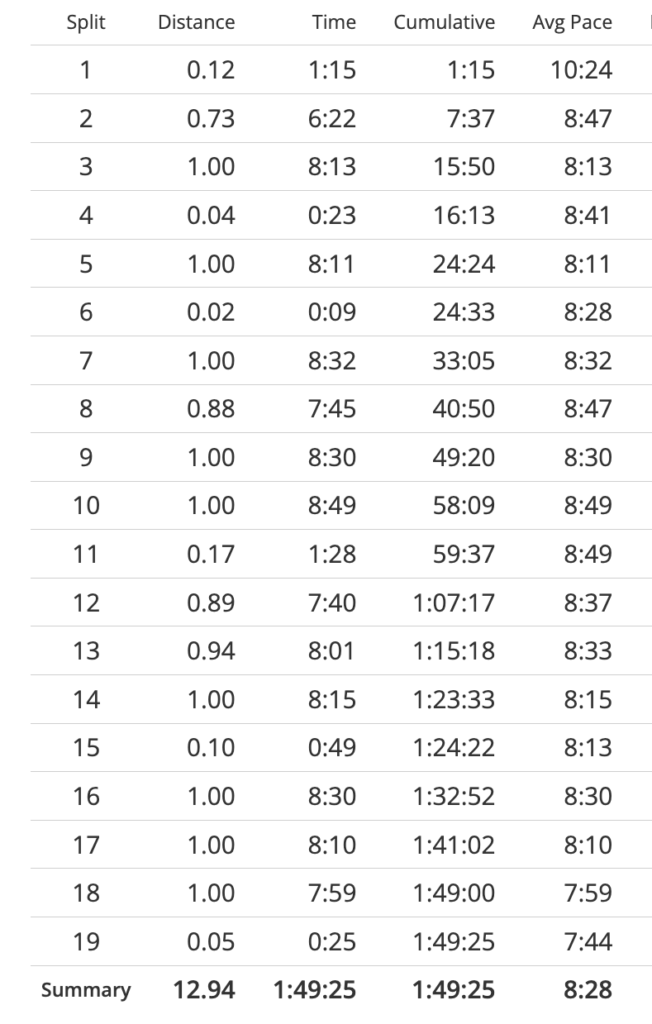The width and height of the screenshot is (652, 1024).
Task: Click the Split column header
Action: (x=85, y=22)
